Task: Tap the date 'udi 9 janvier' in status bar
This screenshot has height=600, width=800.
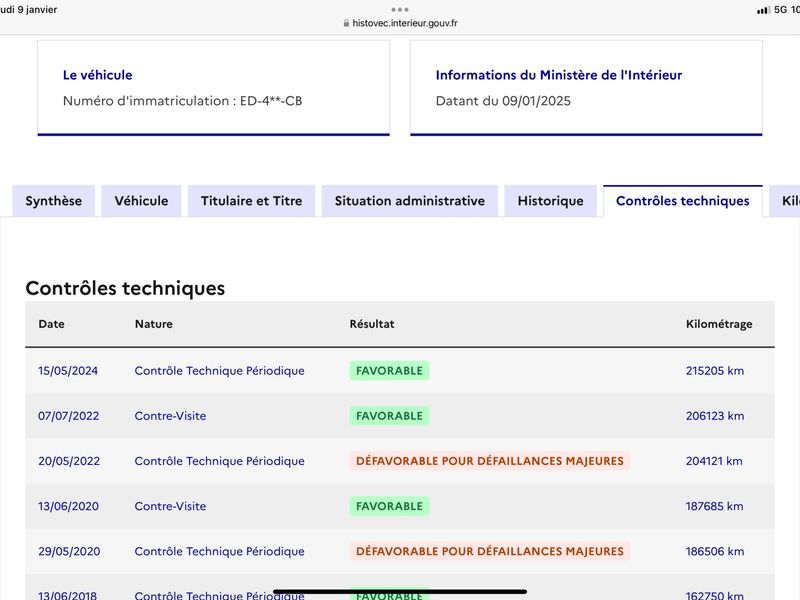Action: [x=29, y=9]
